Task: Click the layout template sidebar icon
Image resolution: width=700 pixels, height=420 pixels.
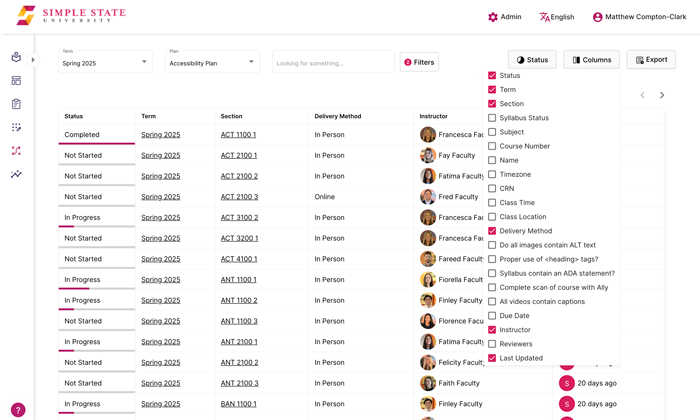Action: click(x=16, y=81)
